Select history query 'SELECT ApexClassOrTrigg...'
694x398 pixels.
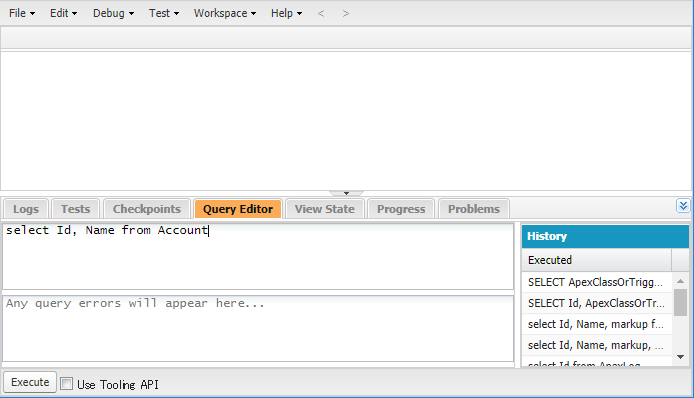pos(597,282)
